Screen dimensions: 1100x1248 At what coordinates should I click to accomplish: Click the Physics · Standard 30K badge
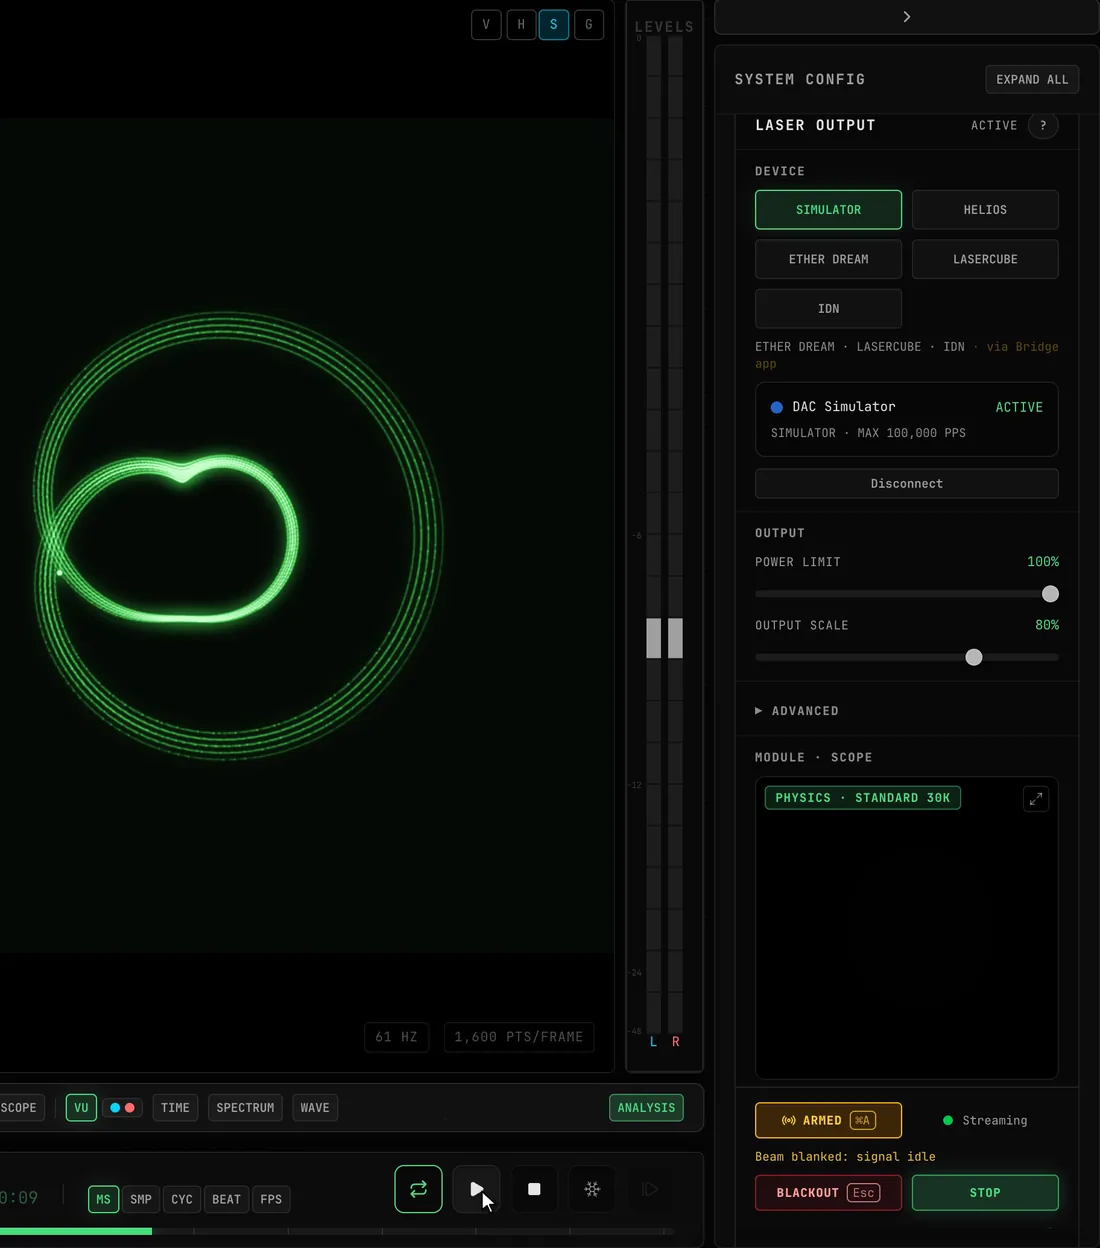pos(863,798)
